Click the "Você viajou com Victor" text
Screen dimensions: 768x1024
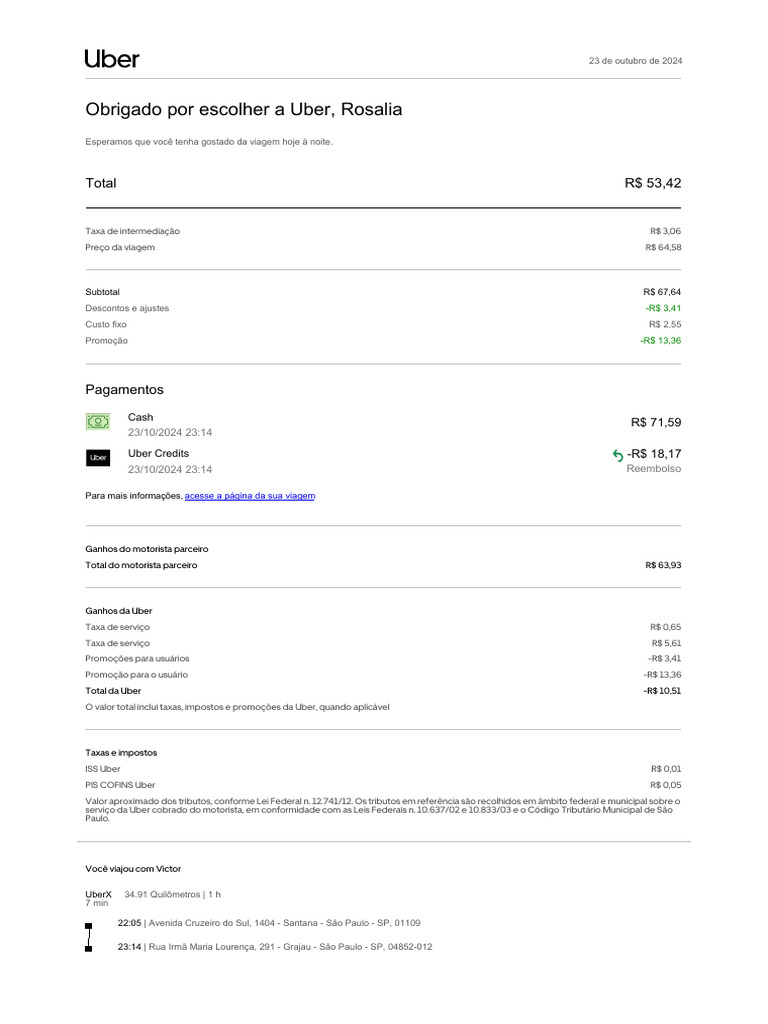(x=133, y=869)
